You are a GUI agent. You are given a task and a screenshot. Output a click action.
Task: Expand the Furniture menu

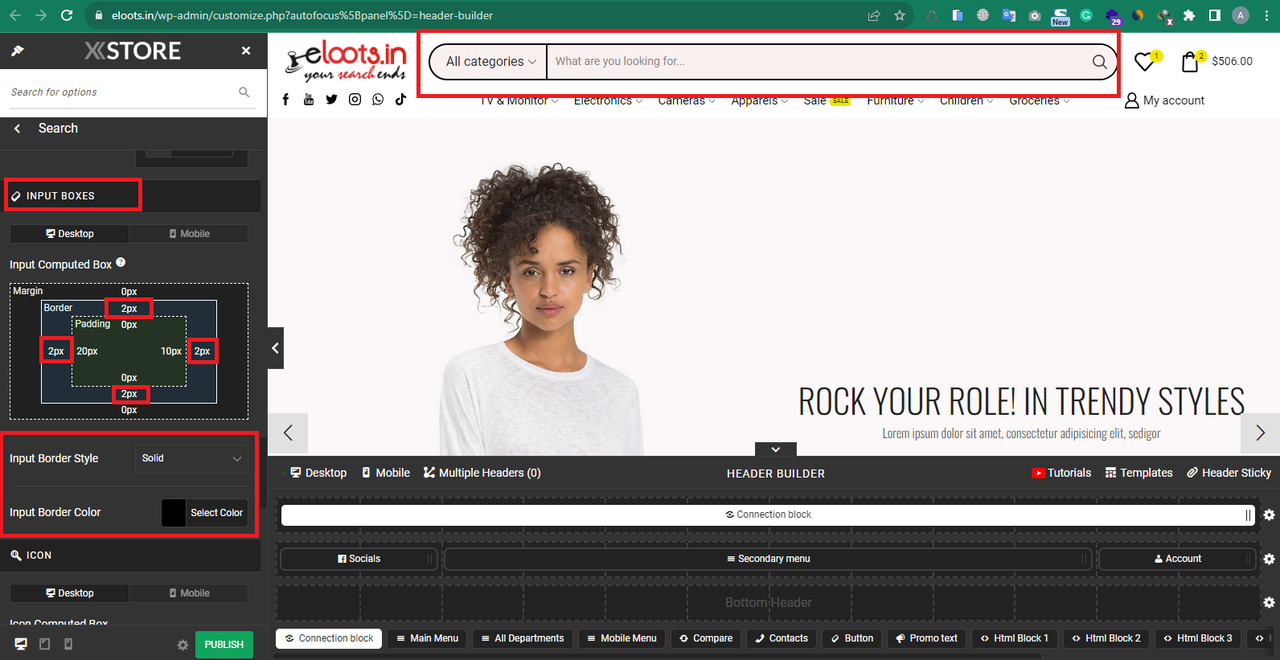(x=895, y=100)
